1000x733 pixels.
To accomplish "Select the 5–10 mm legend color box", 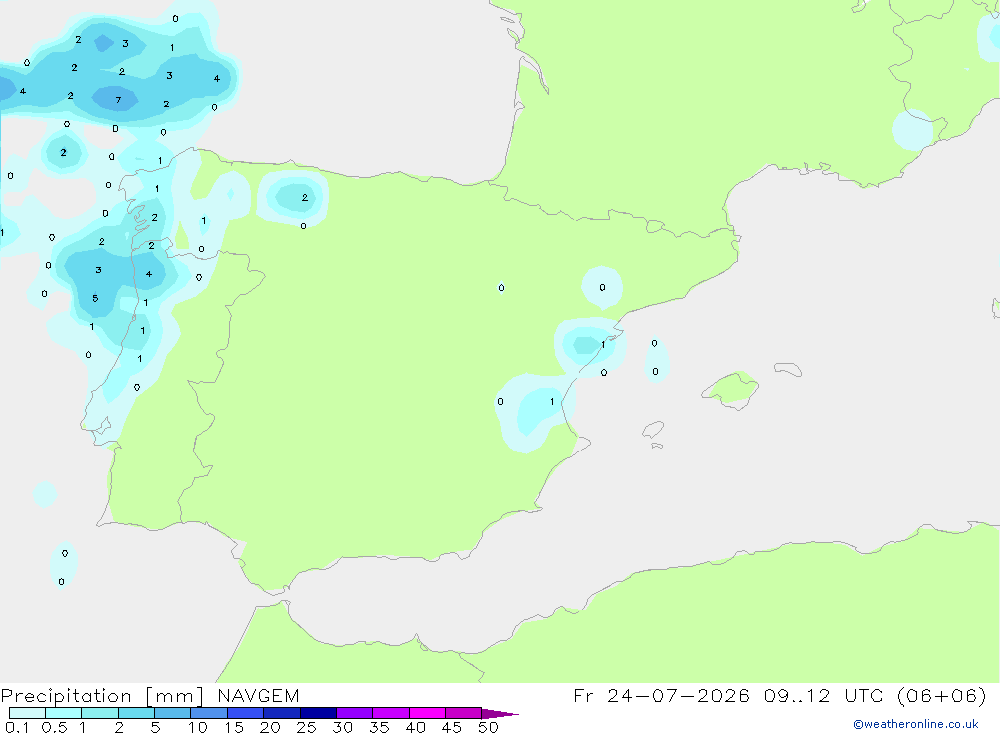I will (x=173, y=713).
